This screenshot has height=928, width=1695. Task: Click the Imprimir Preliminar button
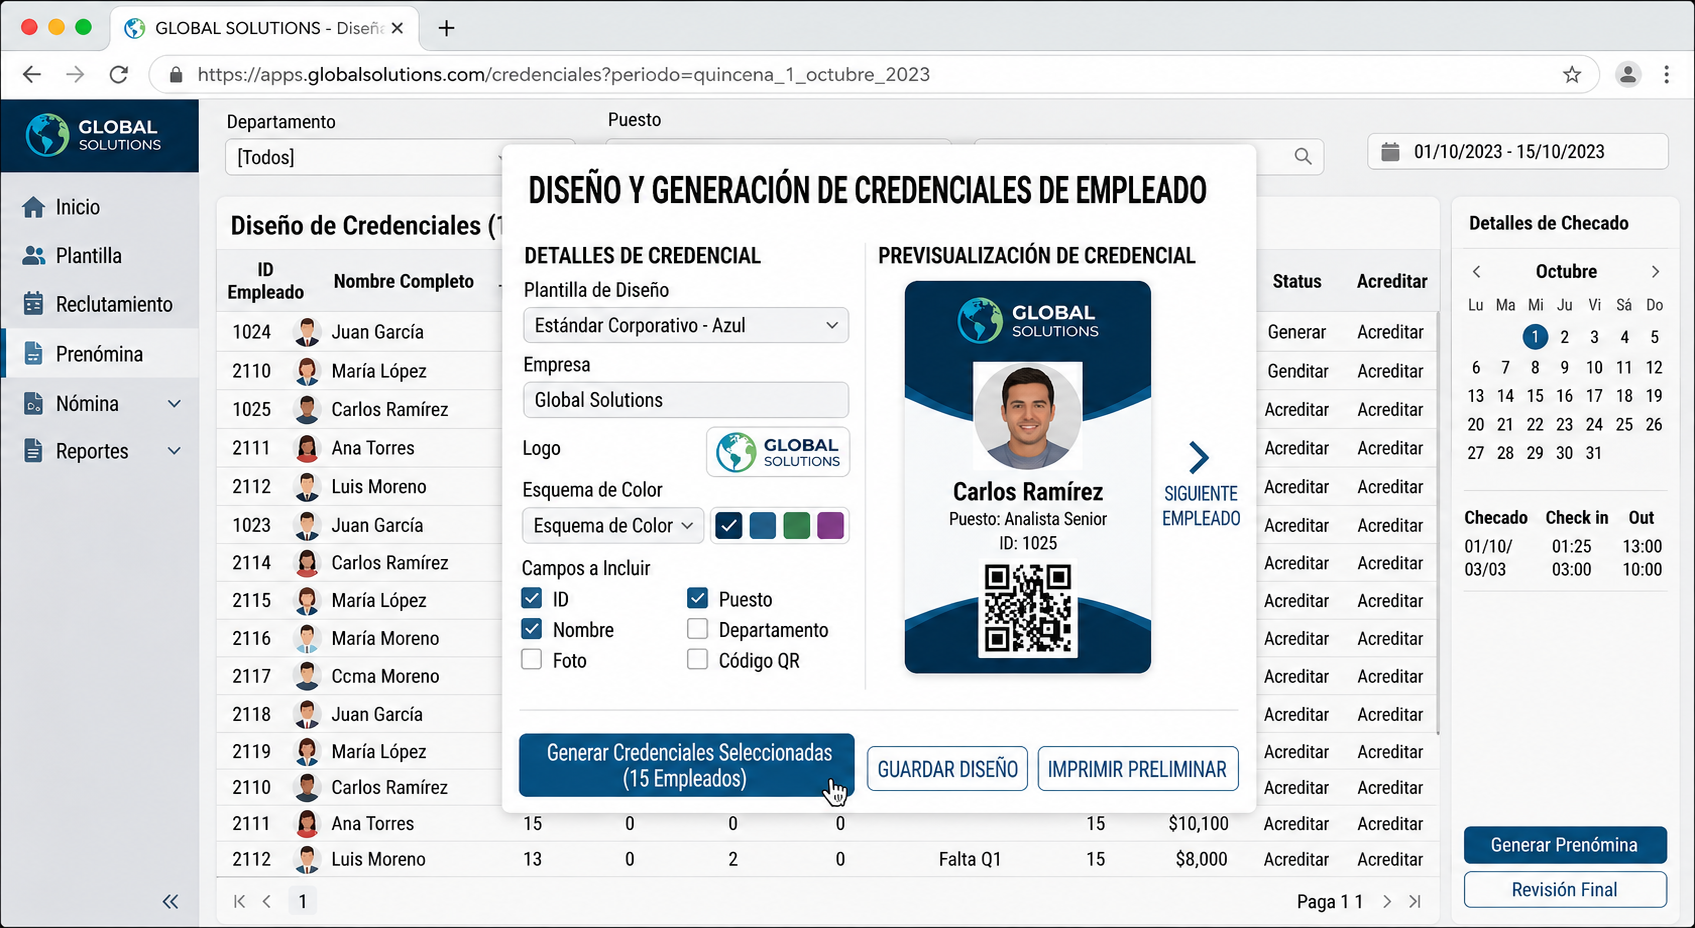(x=1138, y=769)
